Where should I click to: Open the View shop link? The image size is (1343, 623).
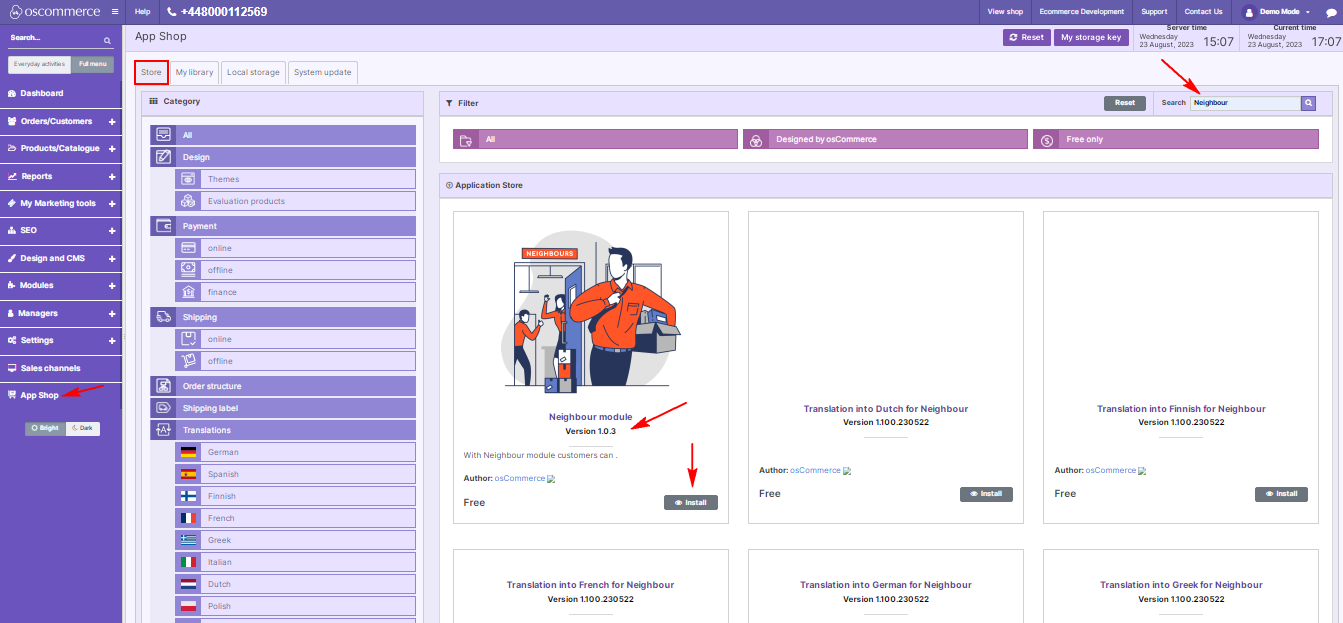tap(1005, 12)
